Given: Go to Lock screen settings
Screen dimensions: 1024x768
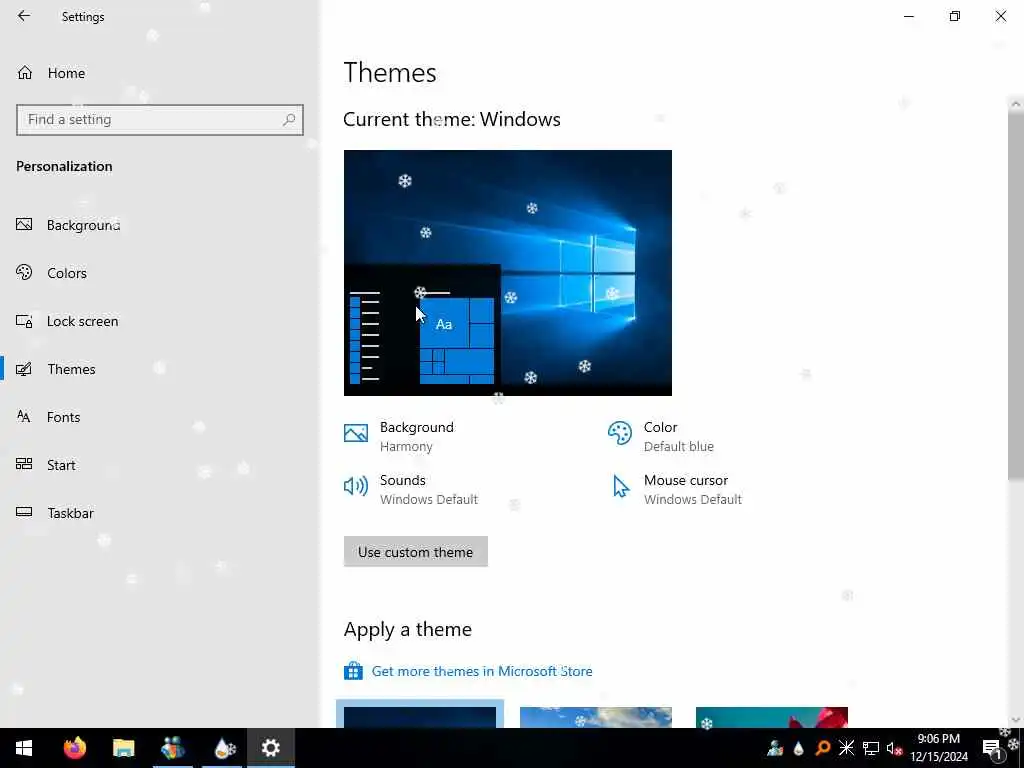Looking at the screenshot, I should pos(82,321).
